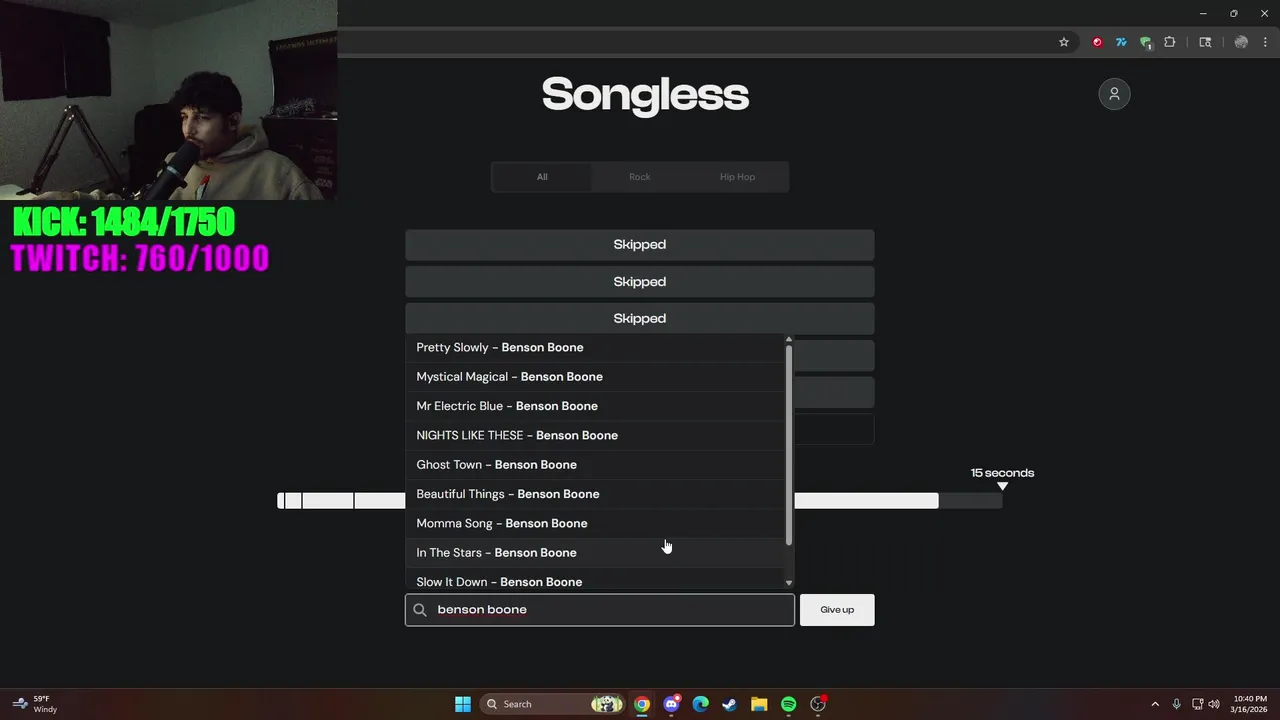Open File Explorer from the taskbar
Viewport: 1280px width, 720px height.
click(x=759, y=704)
